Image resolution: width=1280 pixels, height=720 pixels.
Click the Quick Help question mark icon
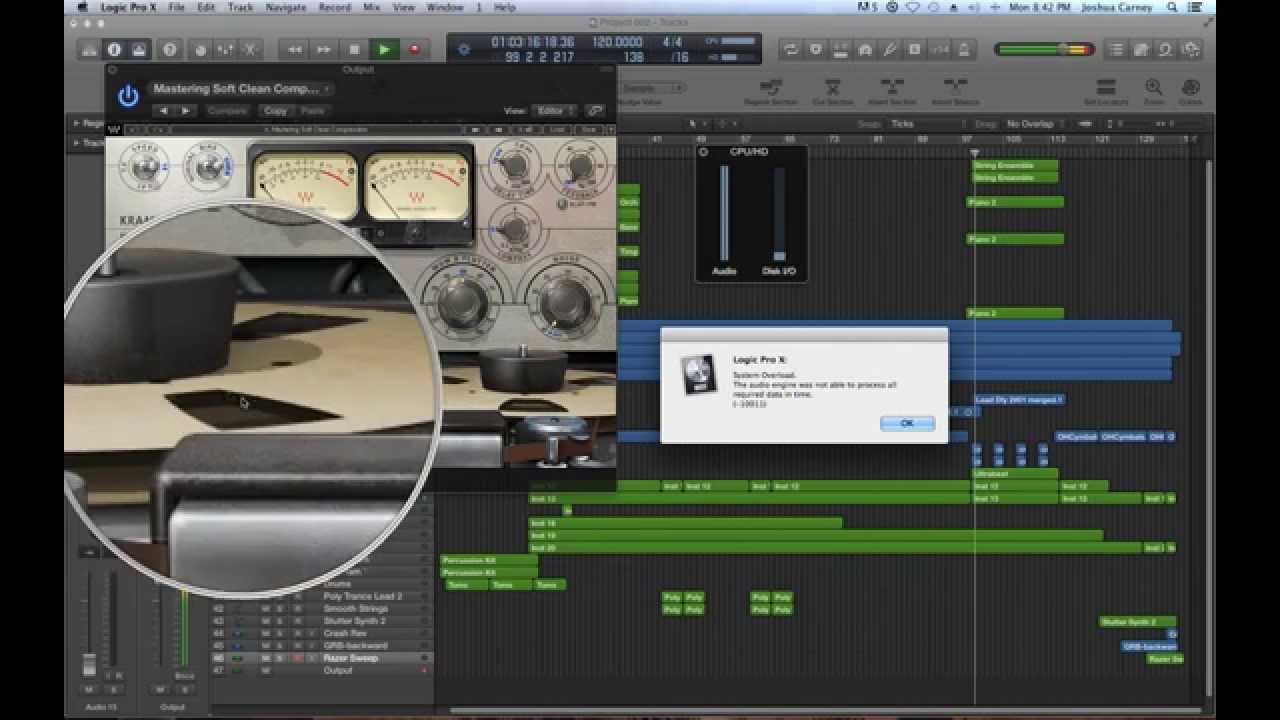[x=169, y=49]
